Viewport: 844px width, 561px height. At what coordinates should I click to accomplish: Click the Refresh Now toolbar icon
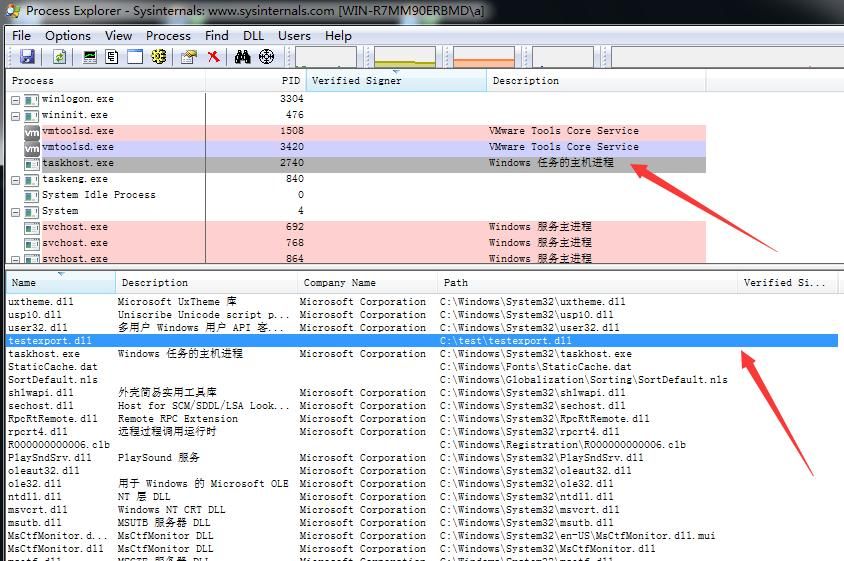[59, 57]
